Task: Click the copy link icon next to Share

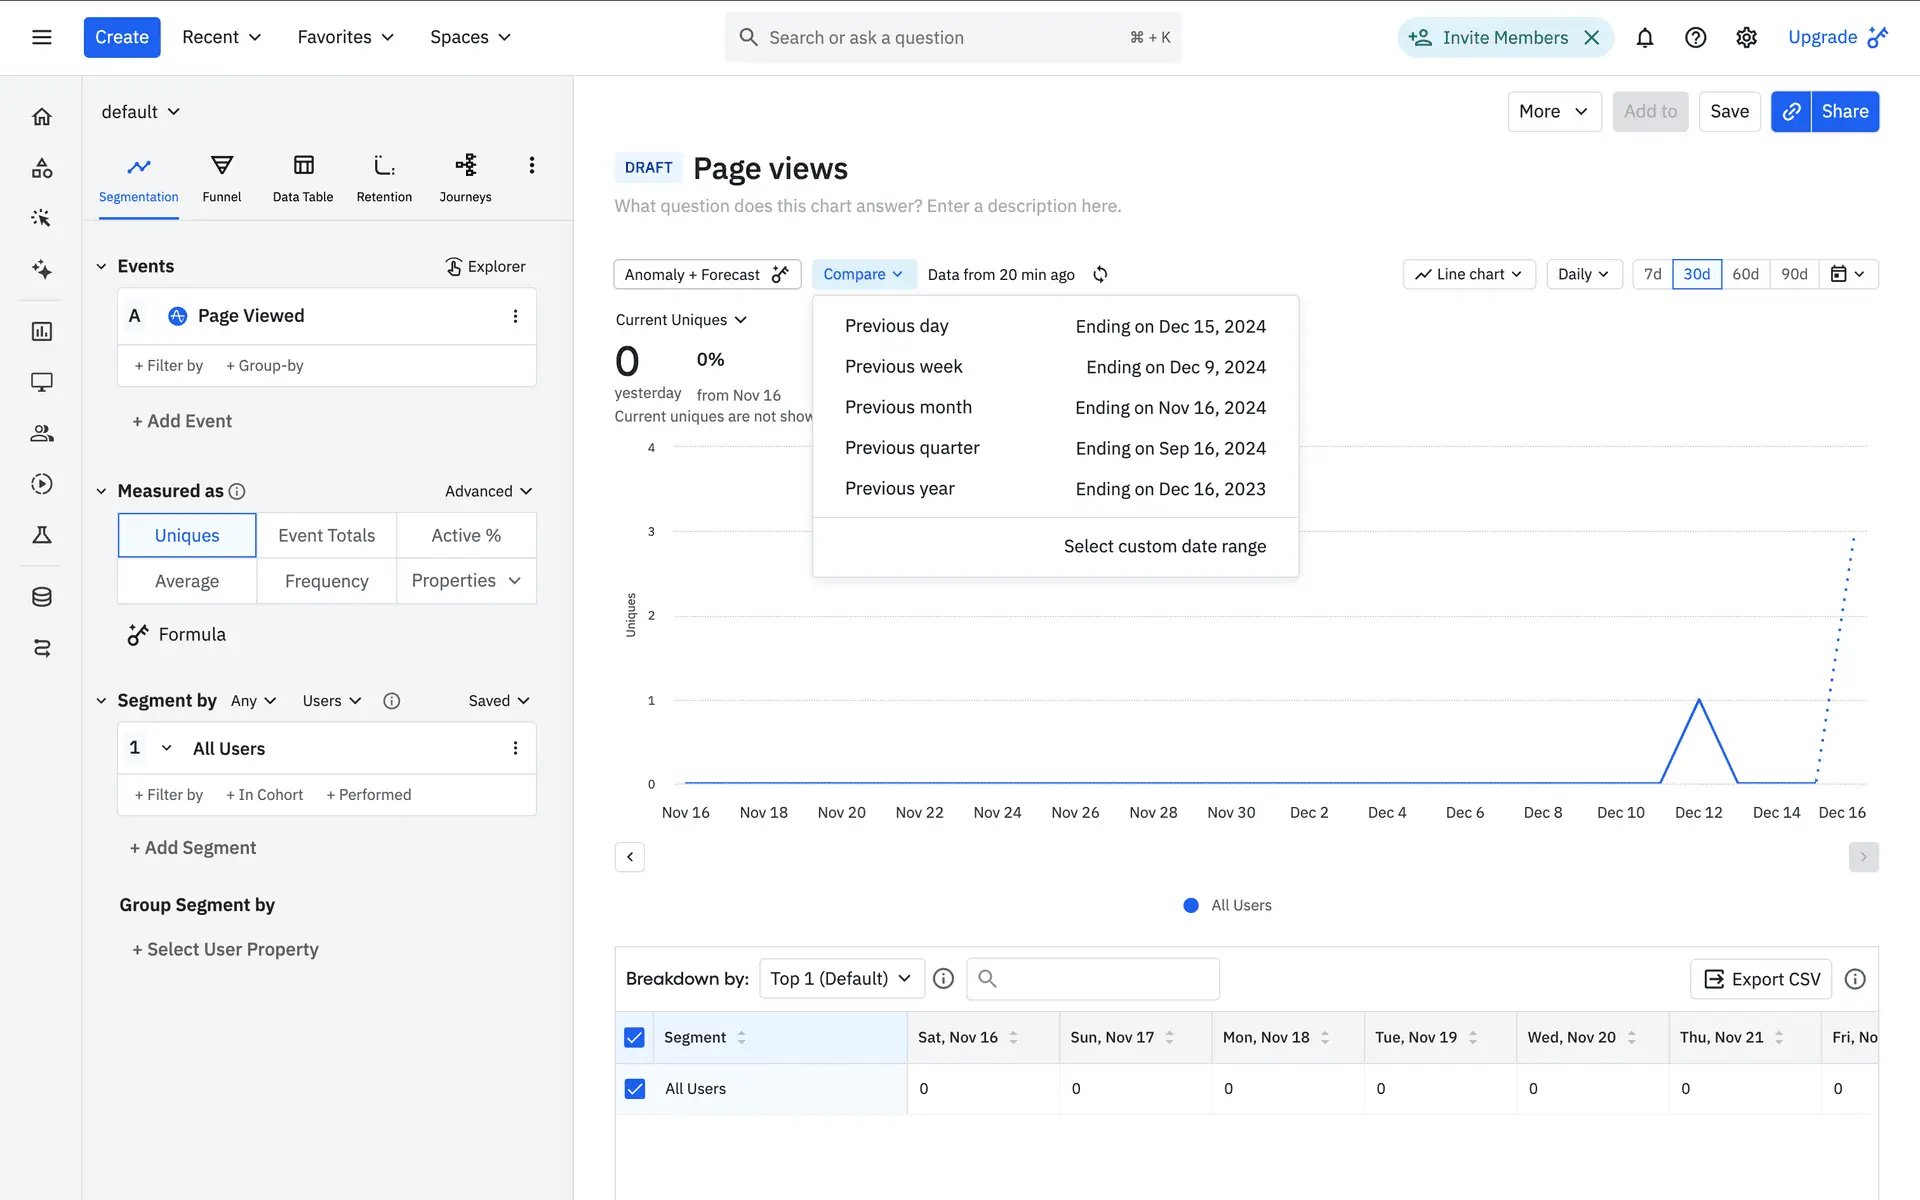Action: click(1791, 112)
